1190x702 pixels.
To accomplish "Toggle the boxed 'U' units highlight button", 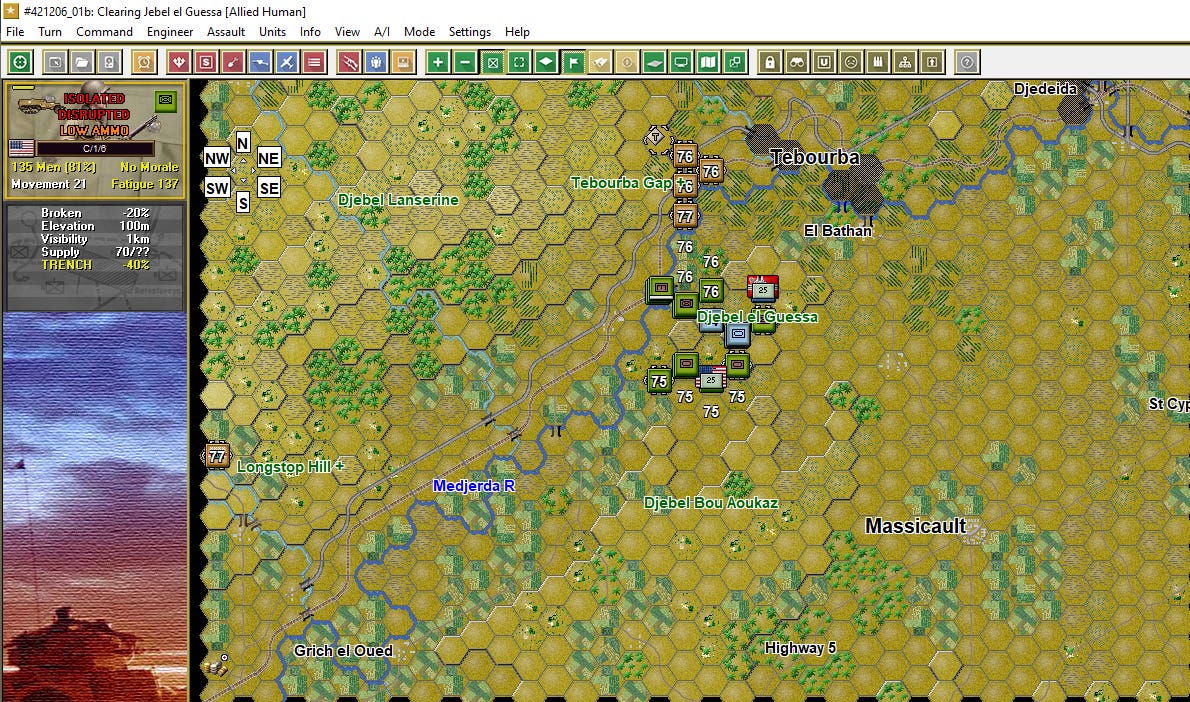I will click(x=824, y=62).
